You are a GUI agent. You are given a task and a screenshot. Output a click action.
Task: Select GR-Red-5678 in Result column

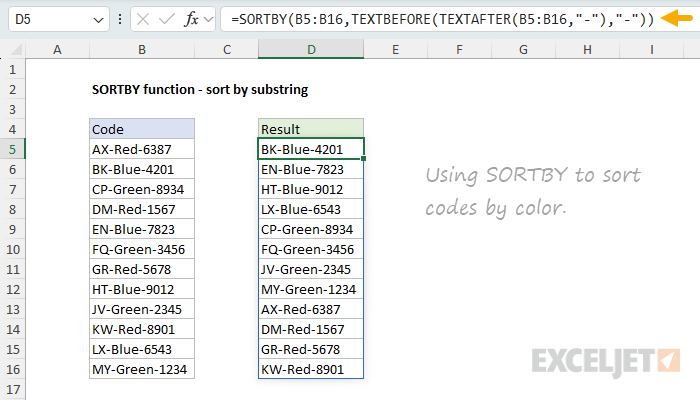click(311, 349)
